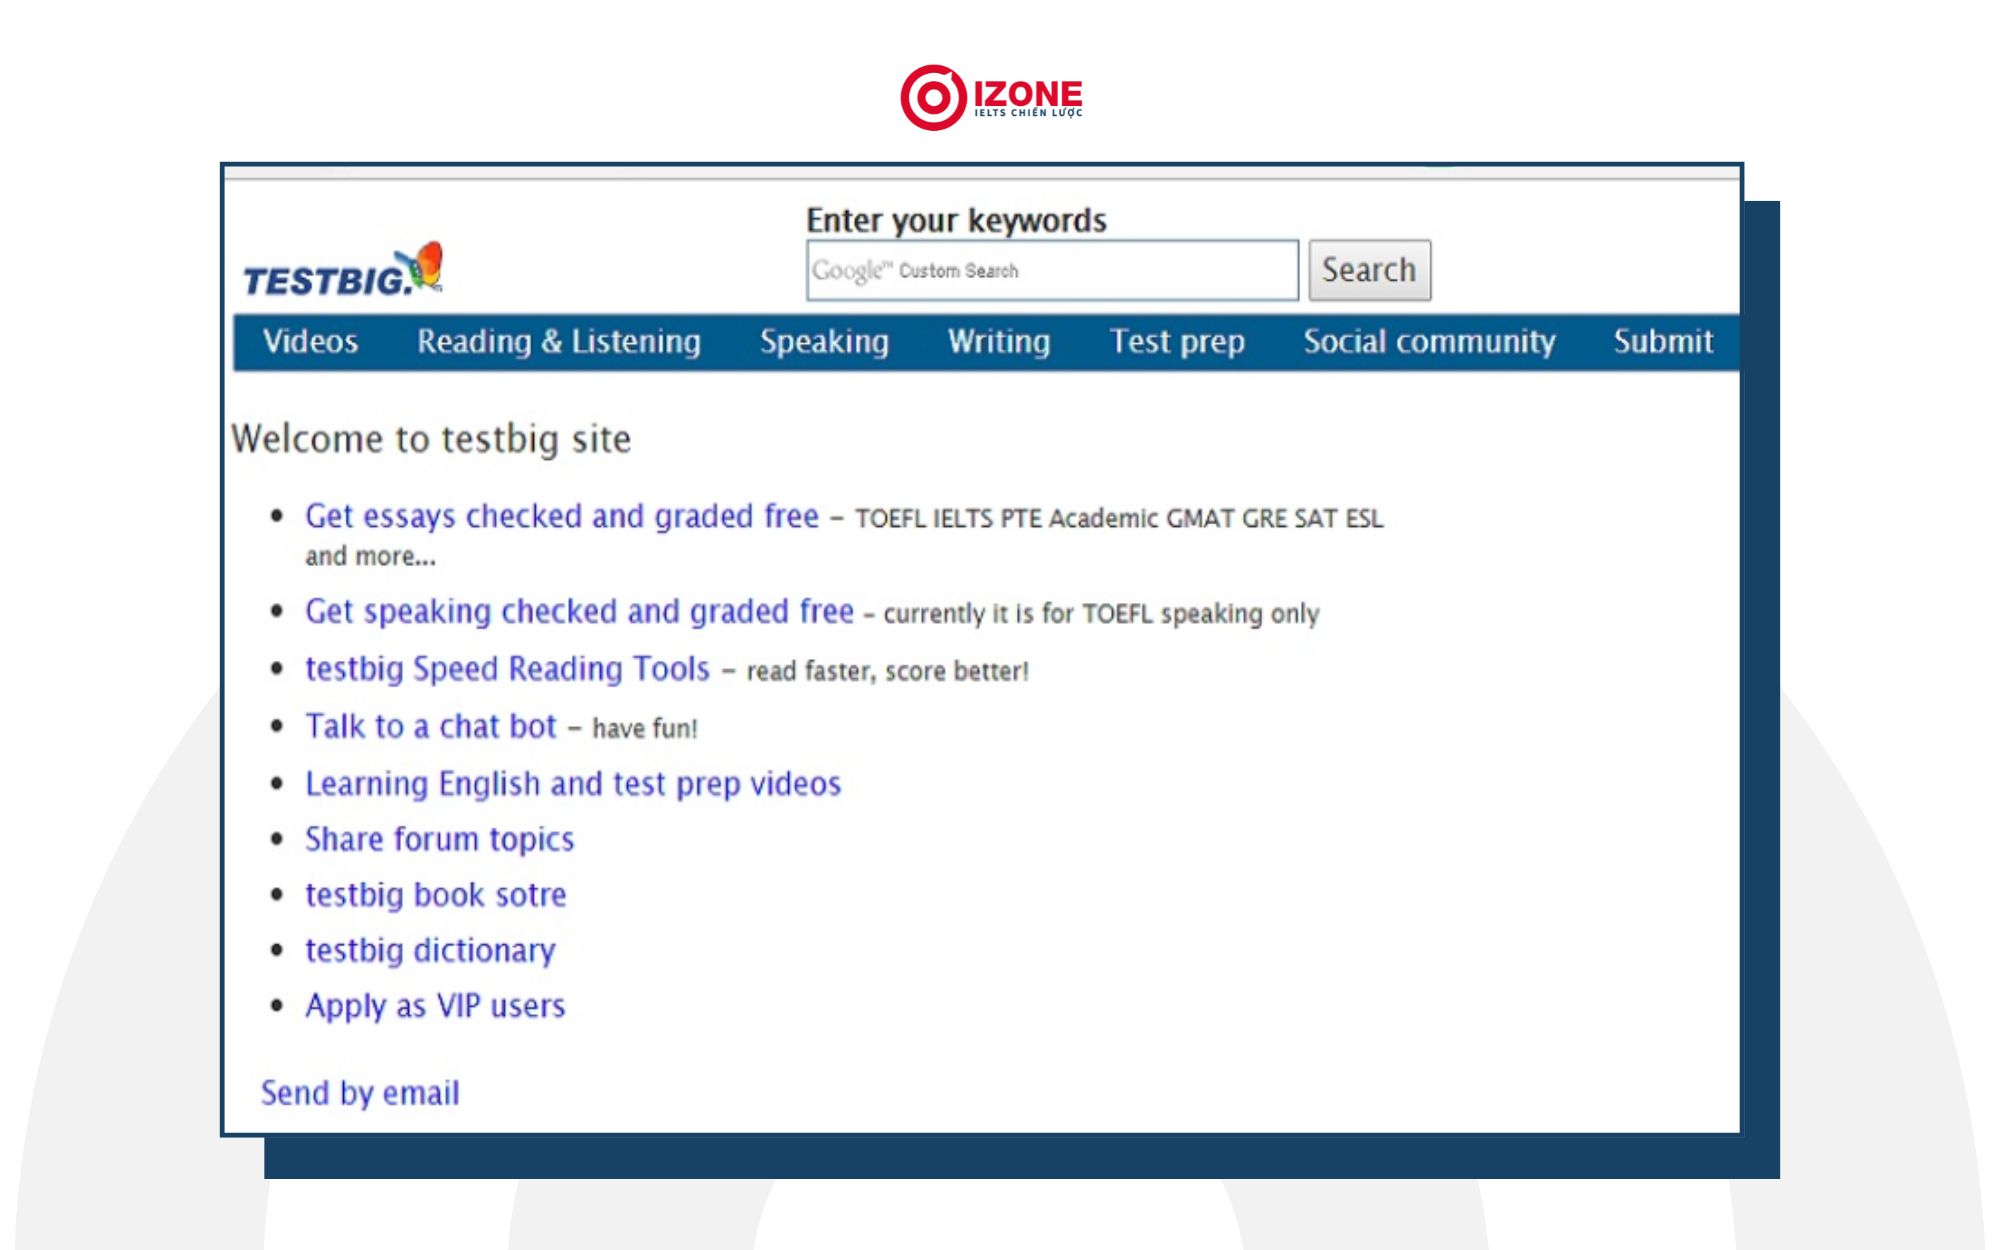2000x1250 pixels.
Task: Visit the Share forum topics link
Action: pyautogui.click(x=440, y=839)
